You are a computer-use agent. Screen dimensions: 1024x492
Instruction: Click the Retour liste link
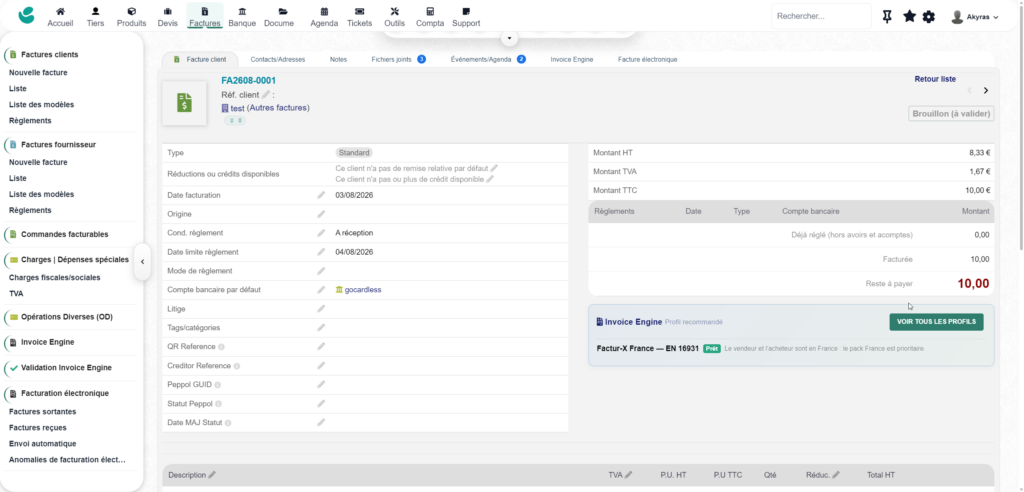(935, 79)
